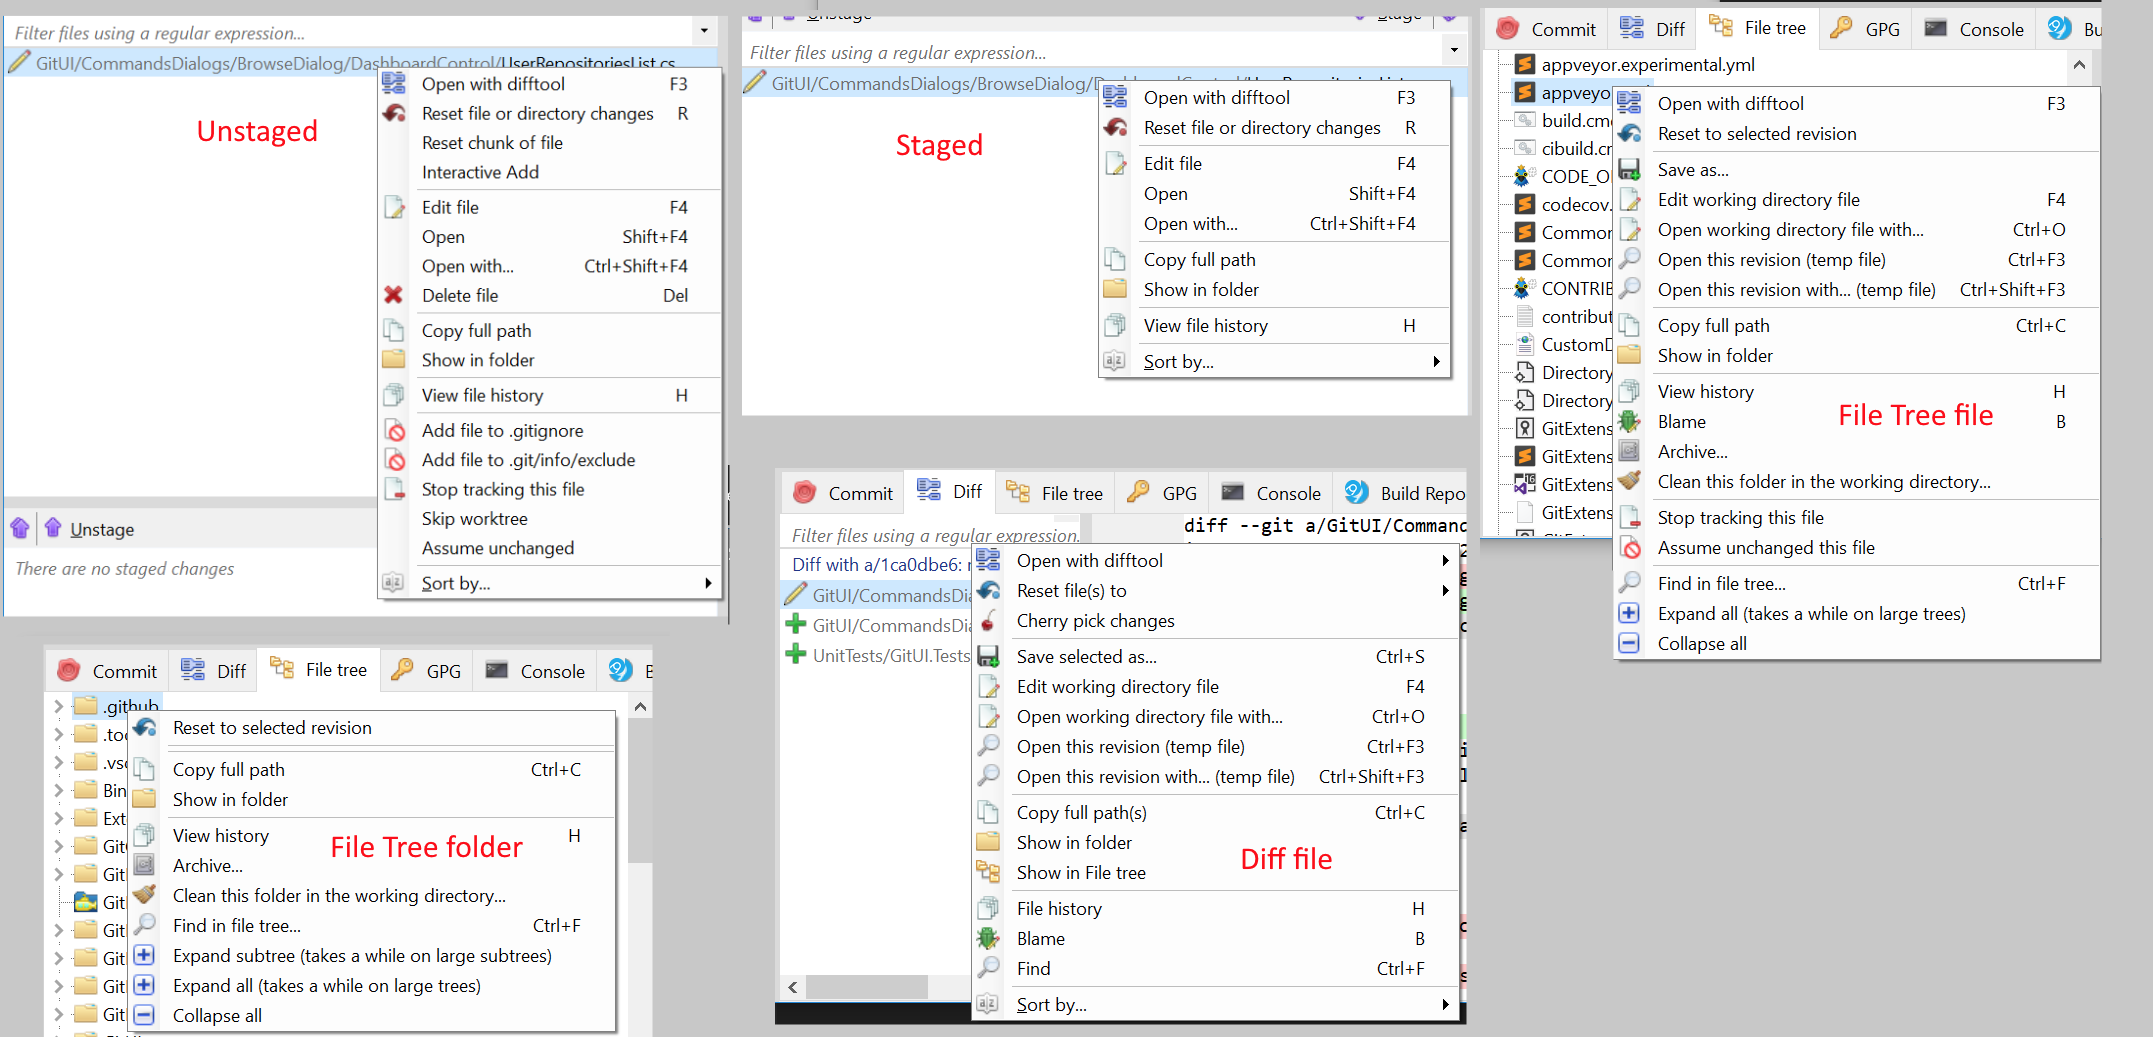Click the cherry pick icon in Diff menu
2153x1037 pixels.
click(989, 621)
